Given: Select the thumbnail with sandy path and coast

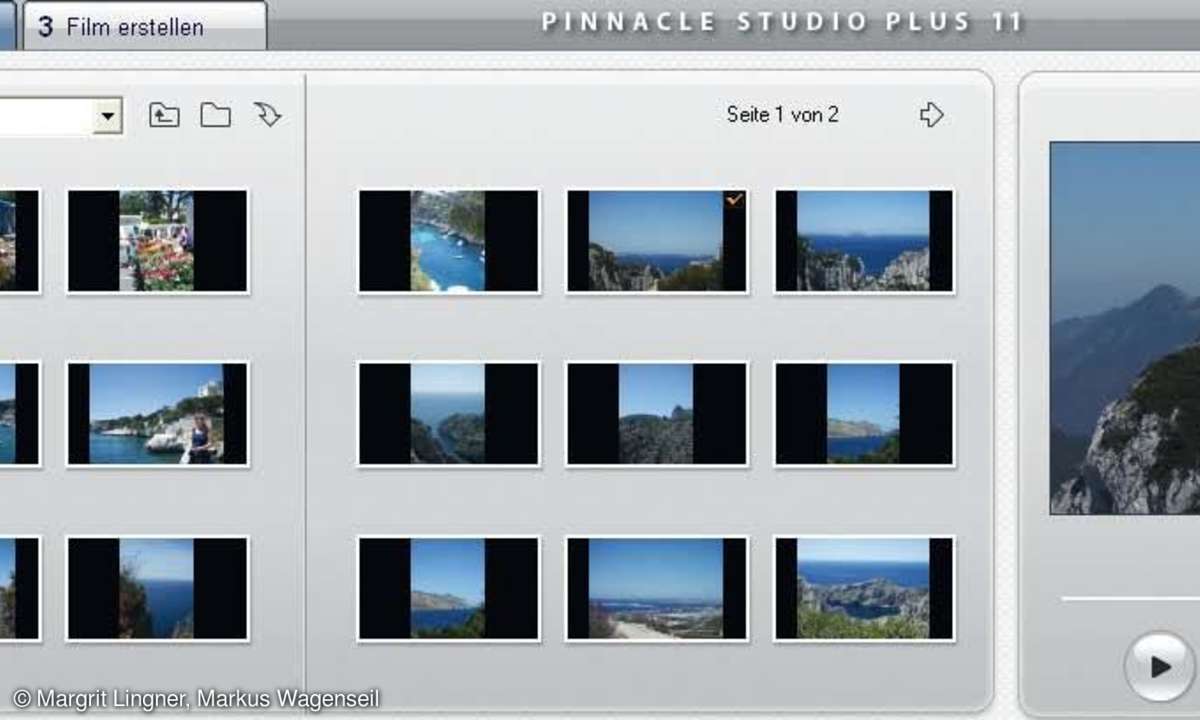Looking at the screenshot, I should 657,589.
